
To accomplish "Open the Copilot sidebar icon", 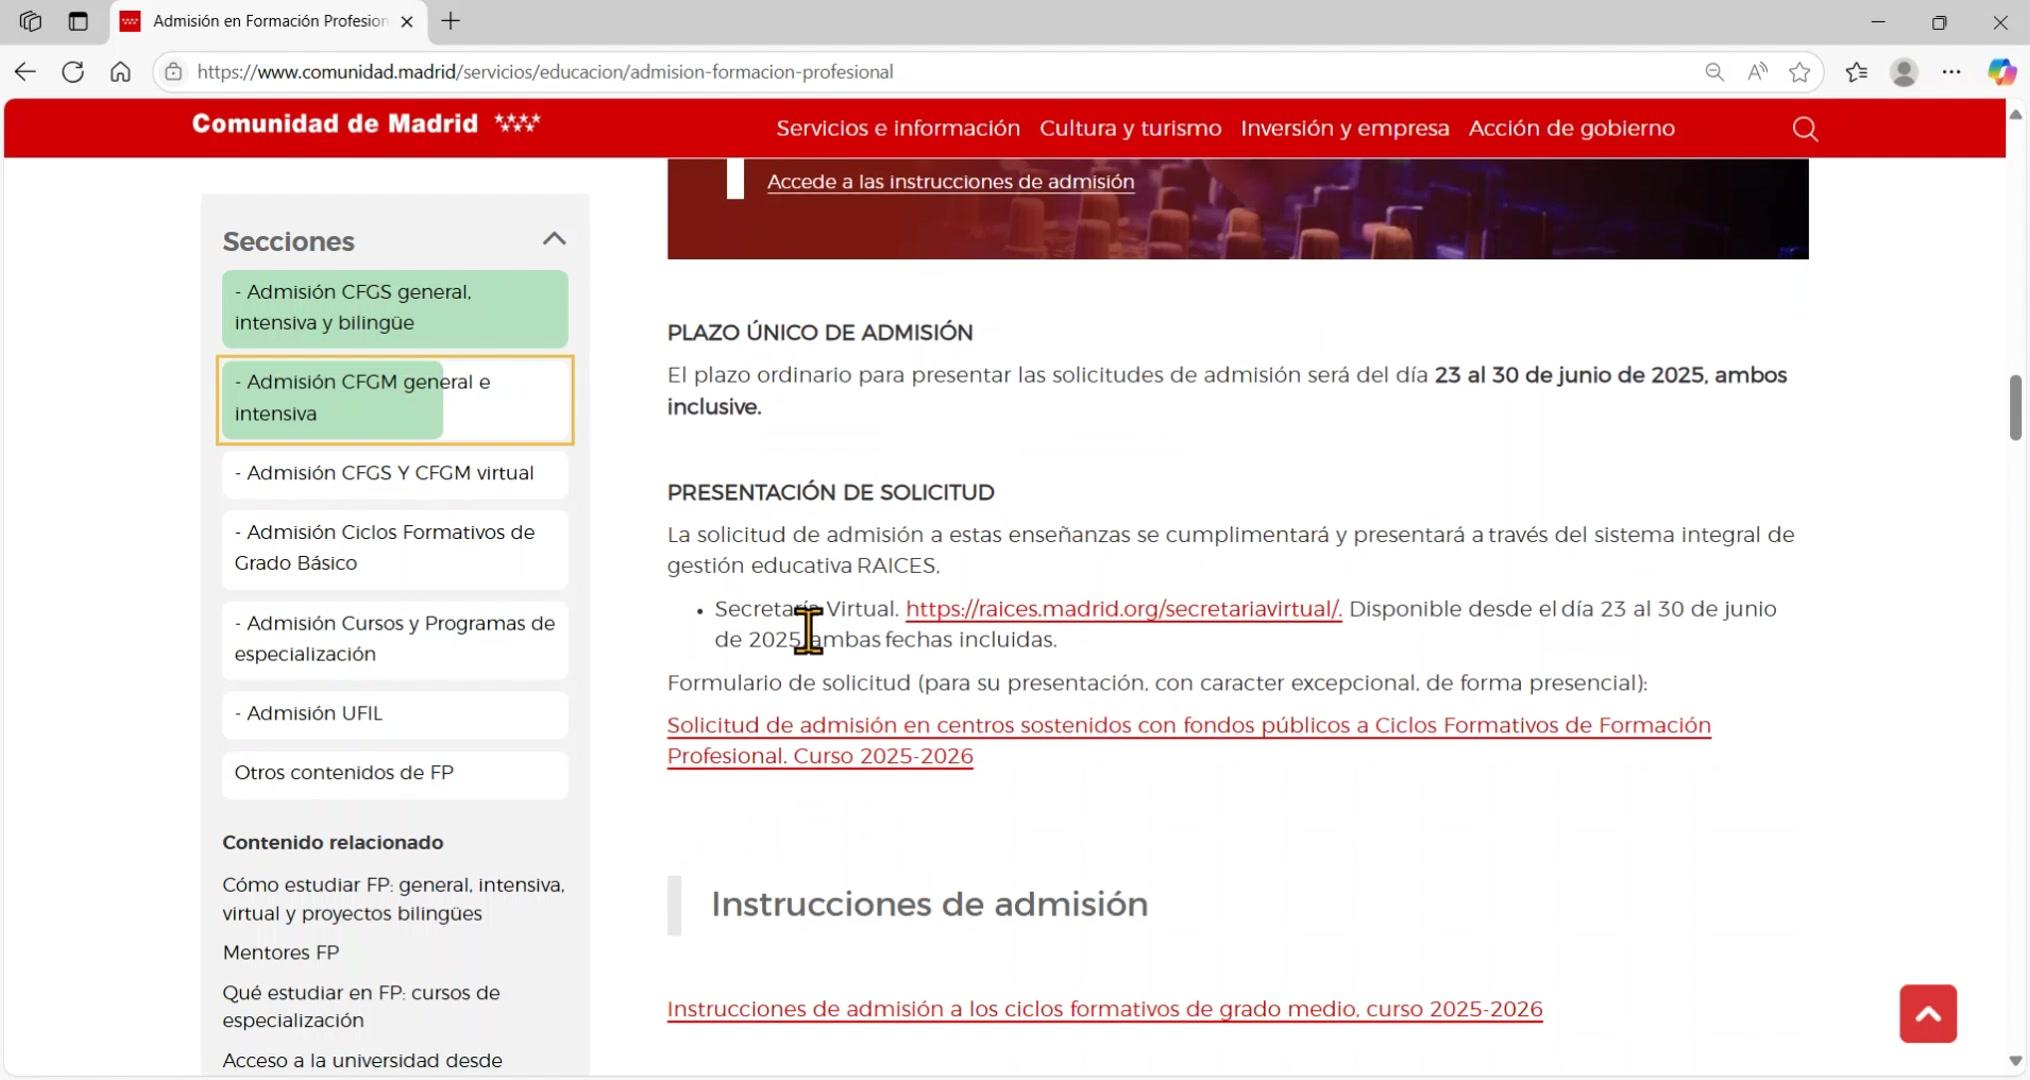I will coord(2001,72).
